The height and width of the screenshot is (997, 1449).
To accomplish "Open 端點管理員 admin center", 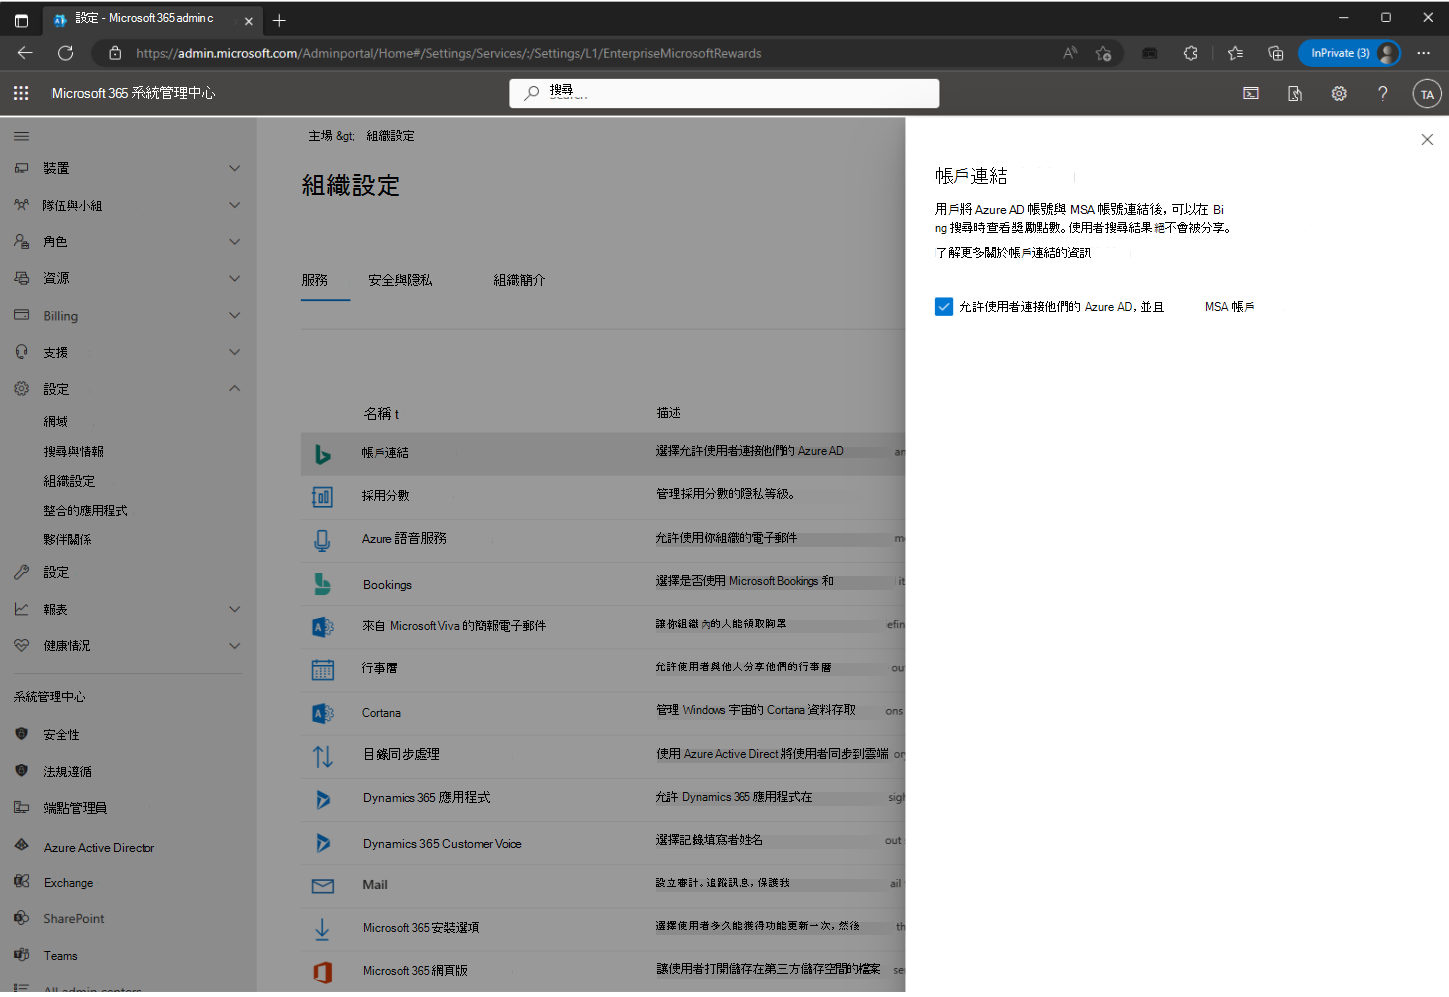I will click(75, 808).
